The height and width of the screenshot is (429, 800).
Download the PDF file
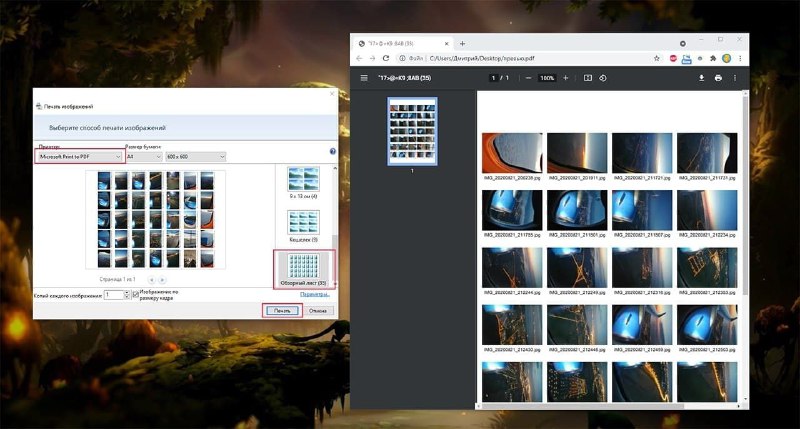point(702,78)
